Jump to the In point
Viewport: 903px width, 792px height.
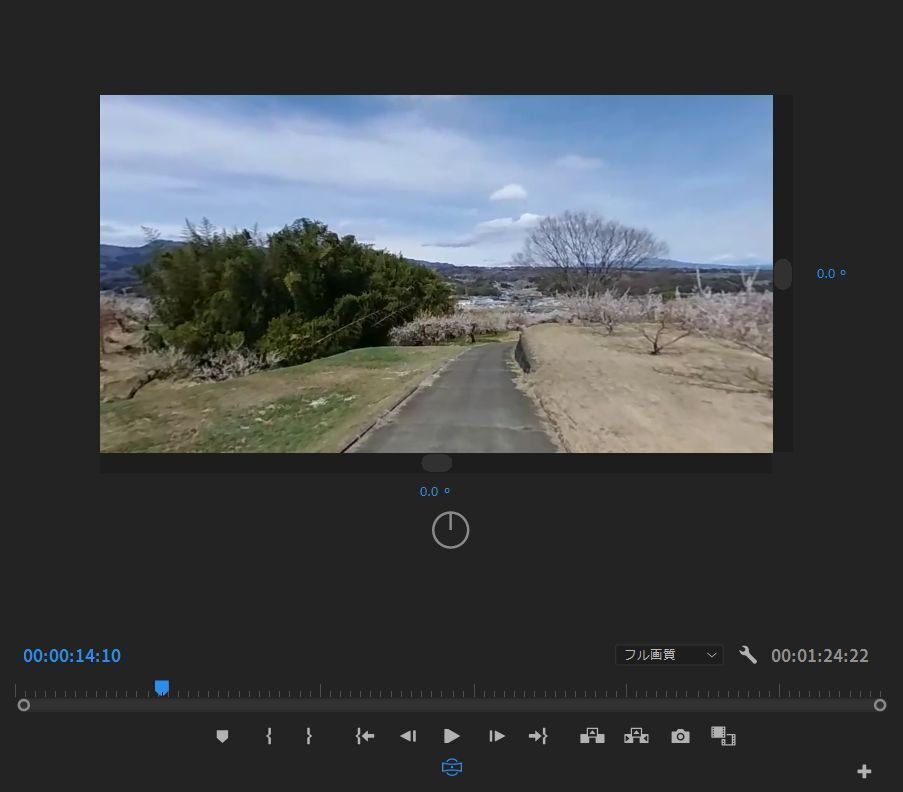(x=365, y=736)
